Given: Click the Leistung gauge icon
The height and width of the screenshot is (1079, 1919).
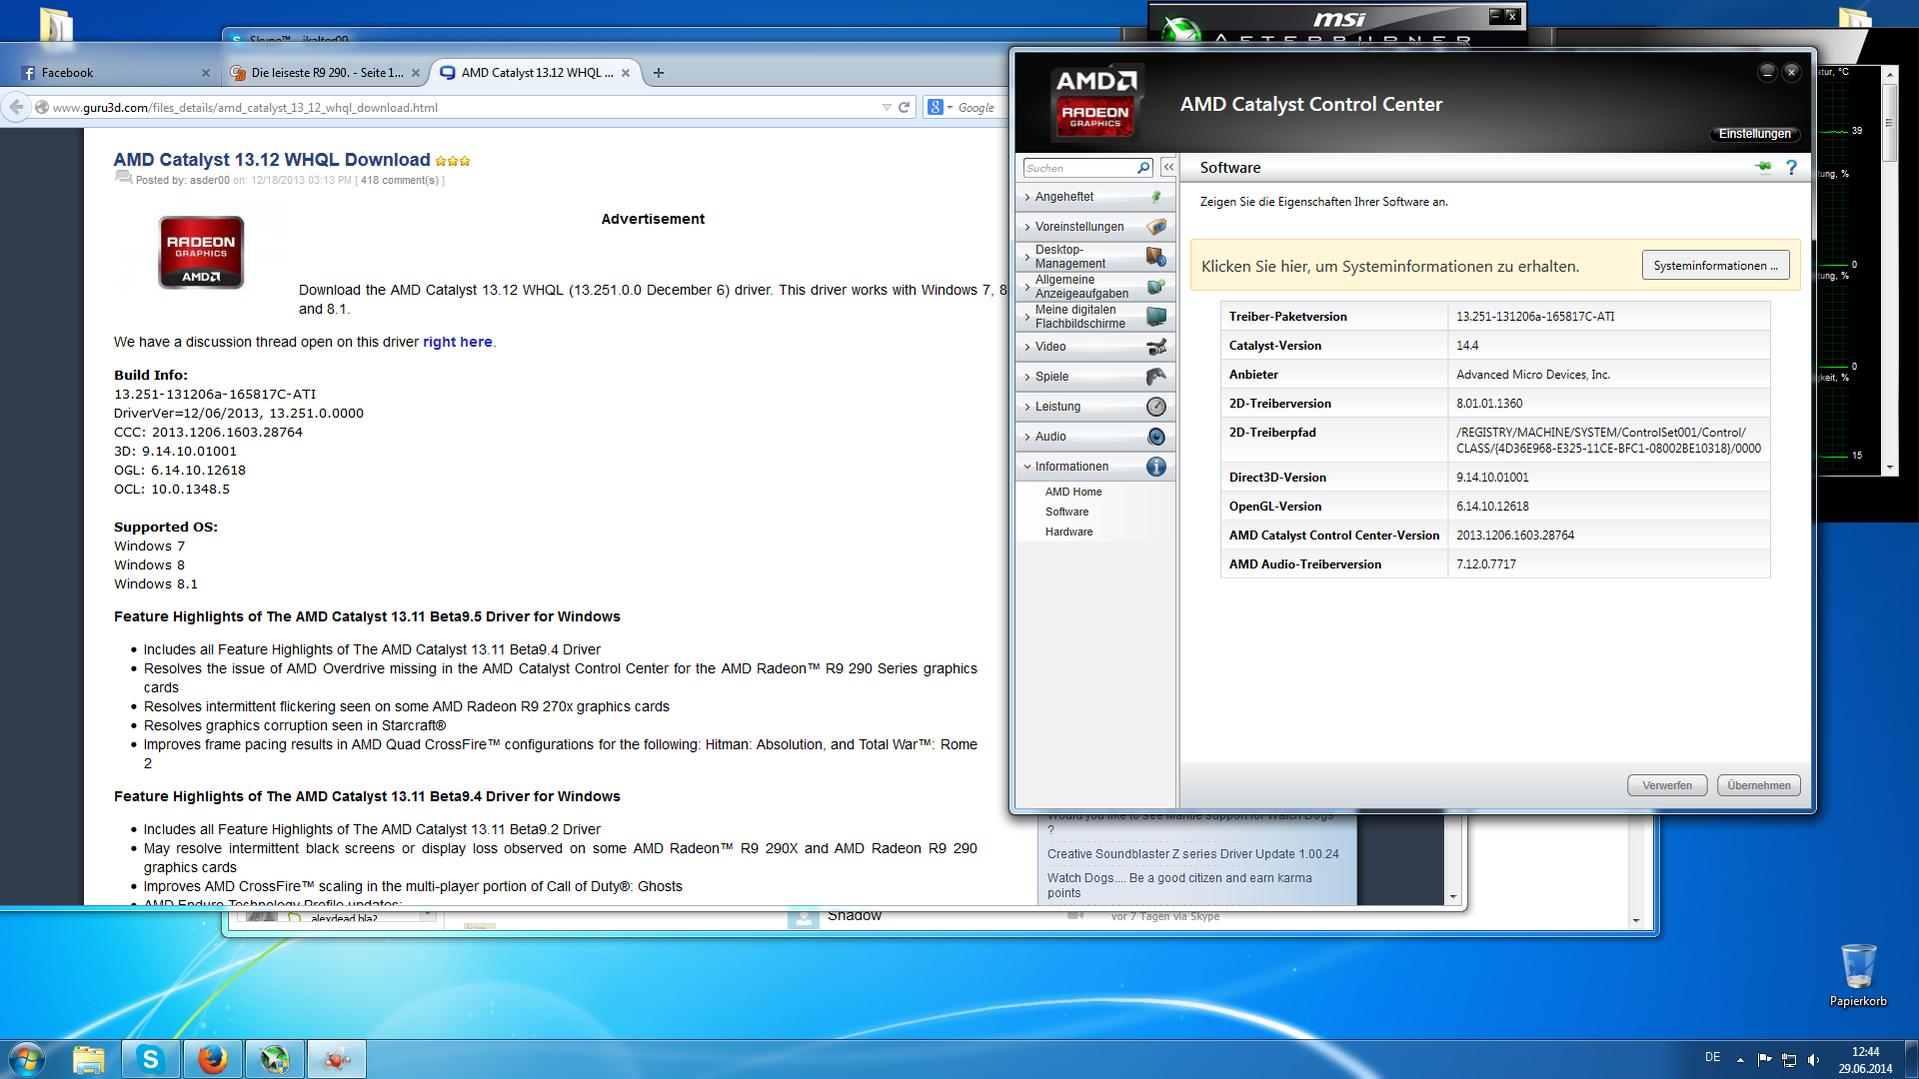Looking at the screenshot, I should click(1156, 407).
